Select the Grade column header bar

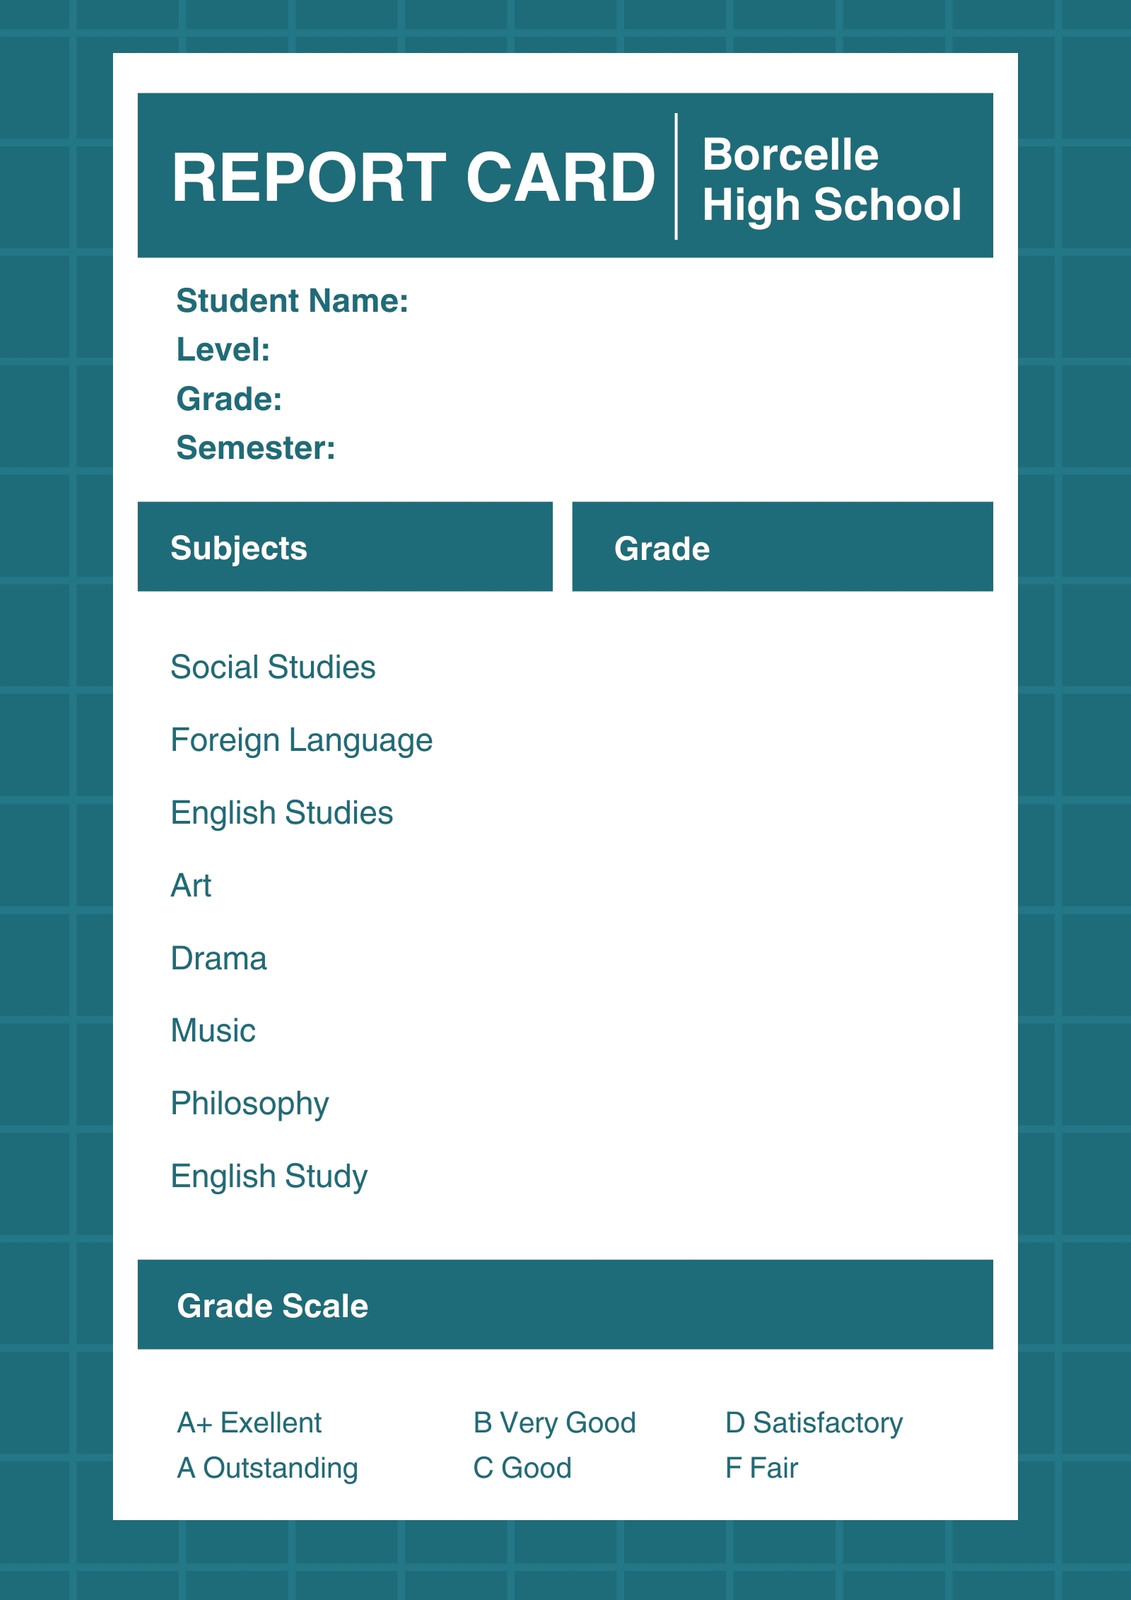click(782, 547)
